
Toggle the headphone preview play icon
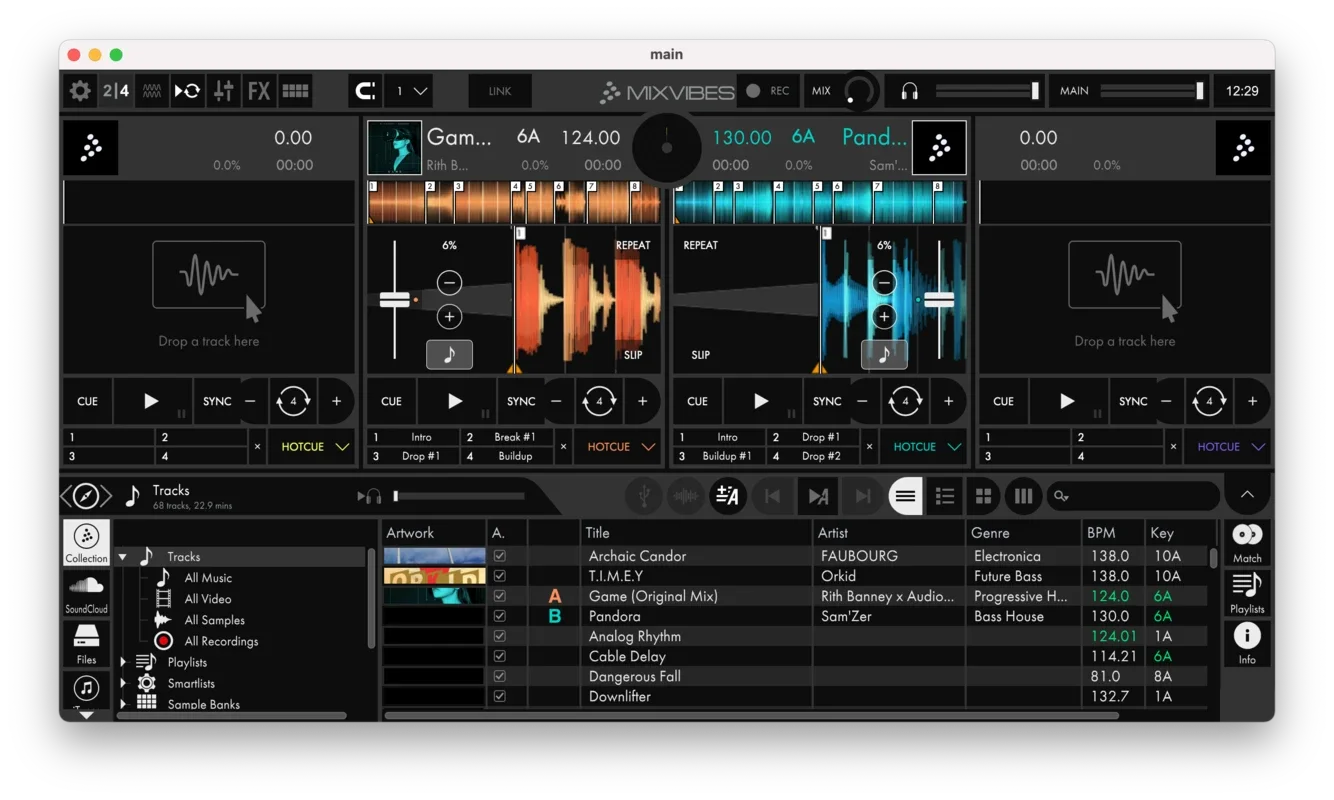[369, 496]
